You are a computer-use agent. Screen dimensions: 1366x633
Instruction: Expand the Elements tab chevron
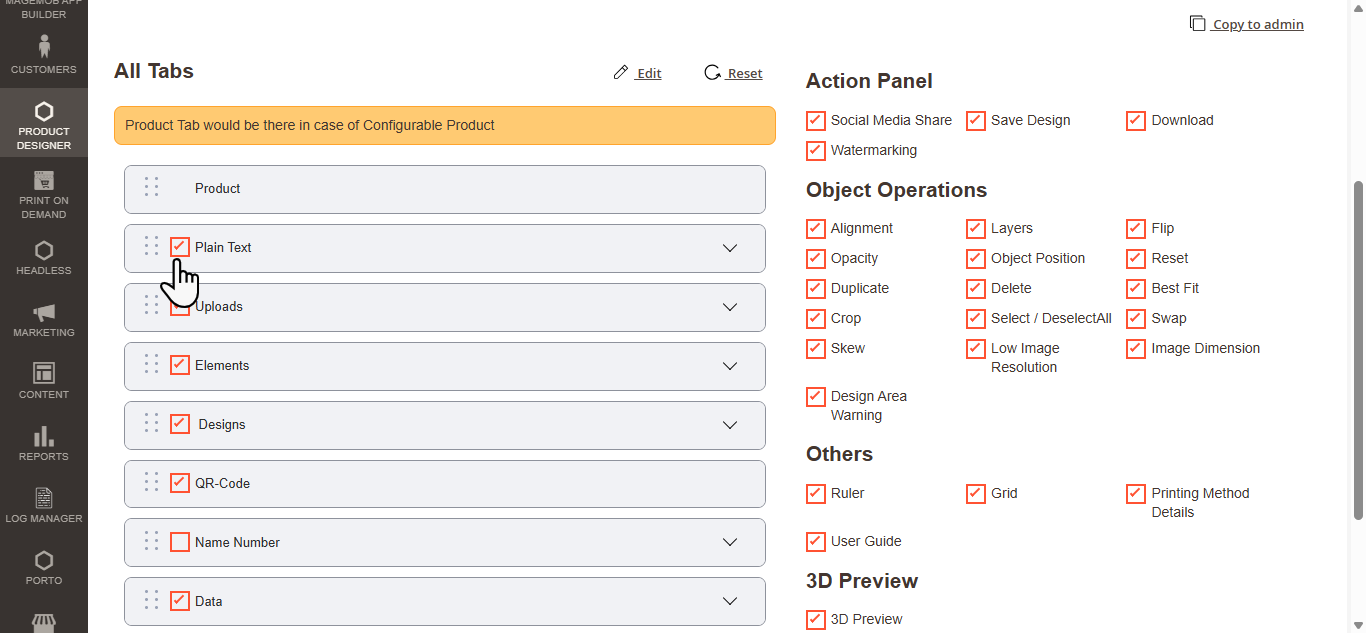point(730,366)
